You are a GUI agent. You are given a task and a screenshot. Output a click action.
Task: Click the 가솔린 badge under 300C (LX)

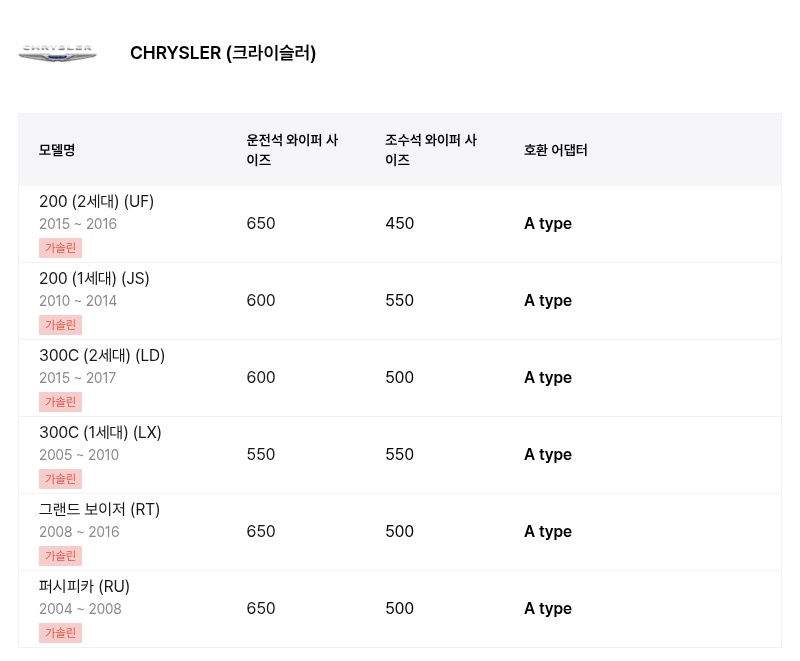[x=60, y=479]
